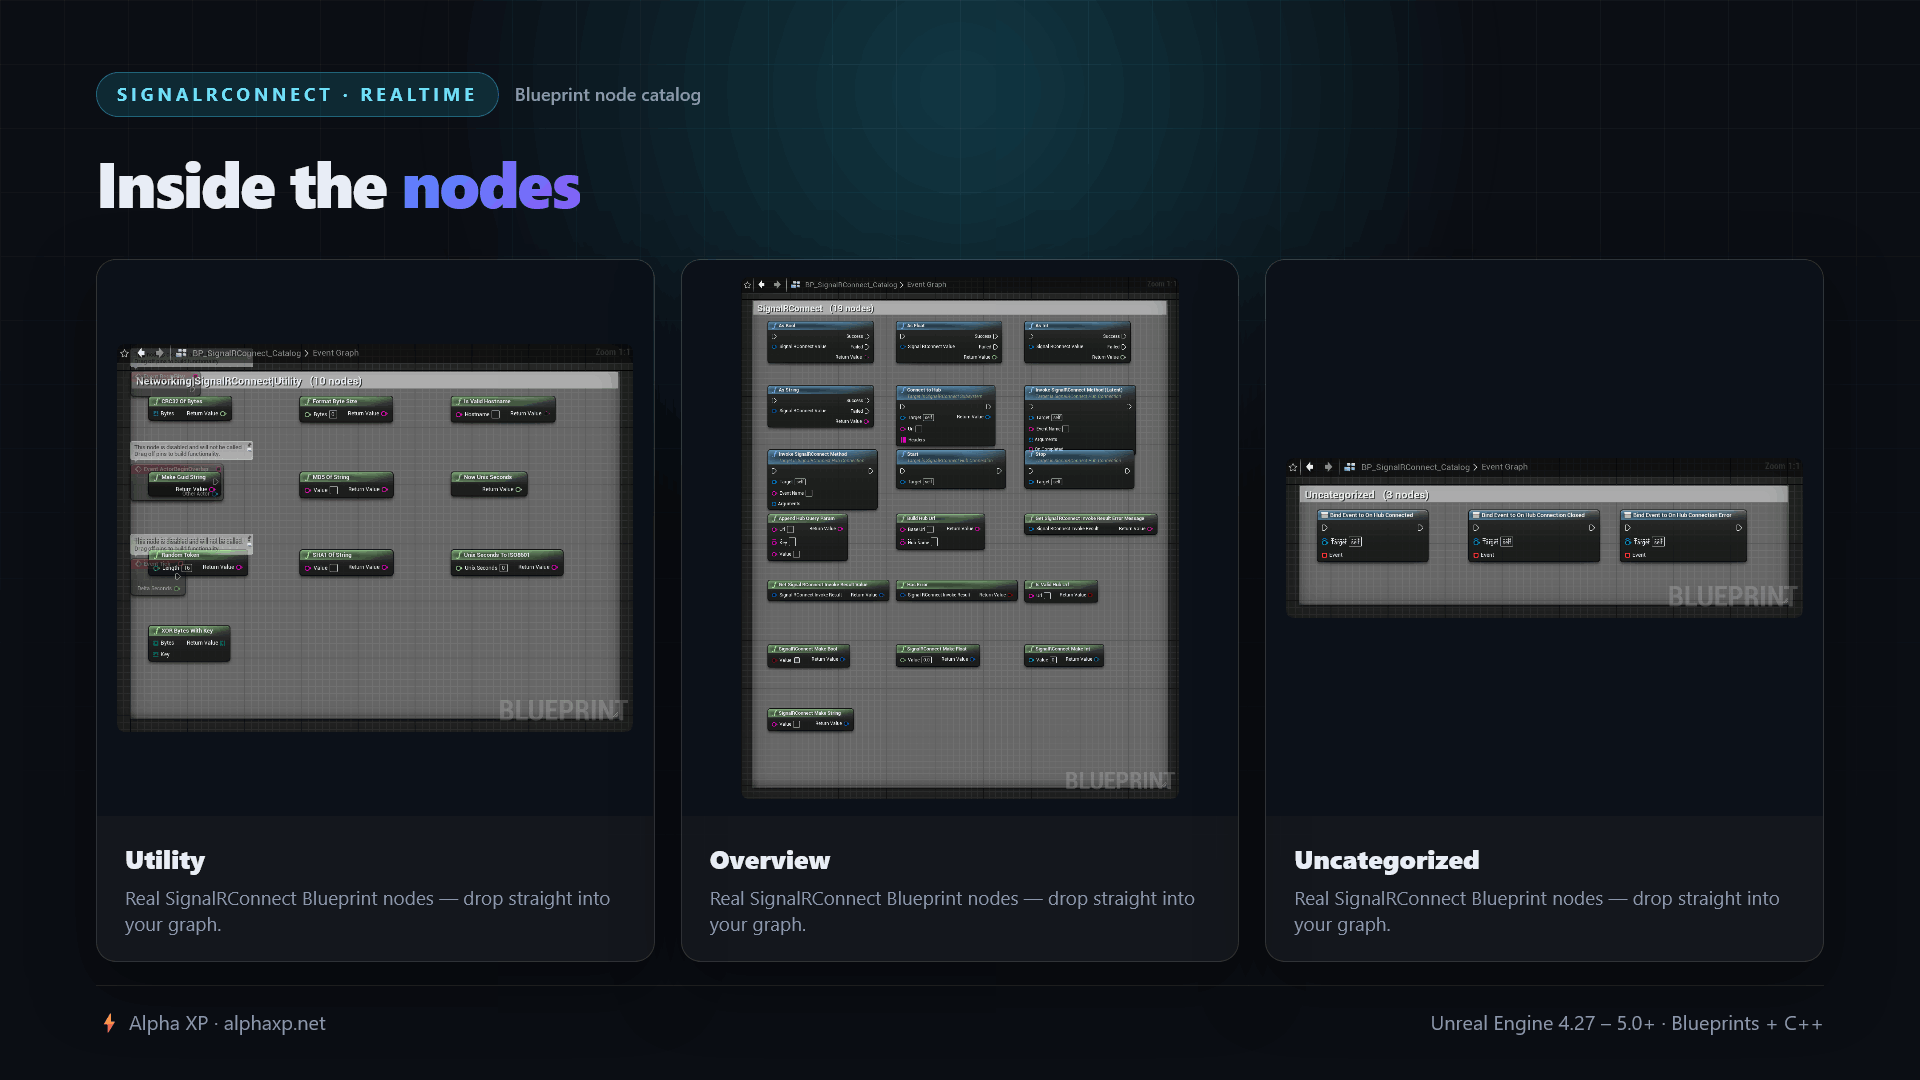
Task: Open the Uncategorized card thumbnail
Action: (x=1544, y=538)
